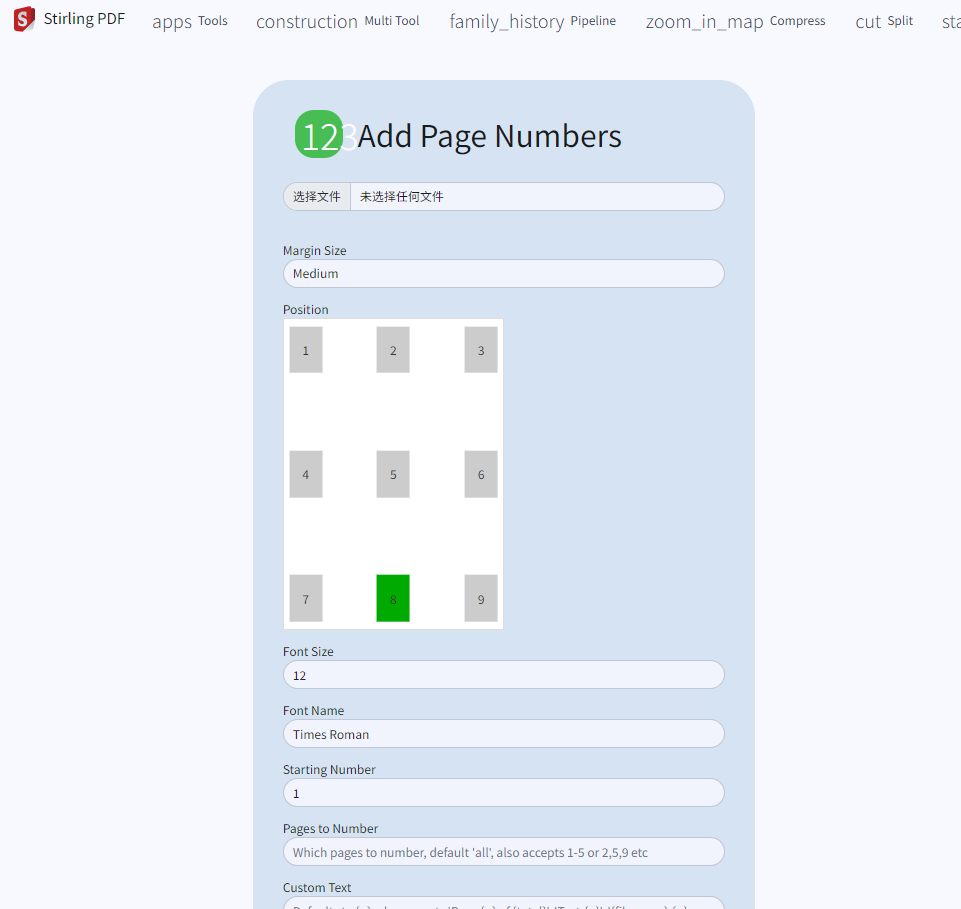
Task: Select position 5 center cell
Action: (393, 474)
